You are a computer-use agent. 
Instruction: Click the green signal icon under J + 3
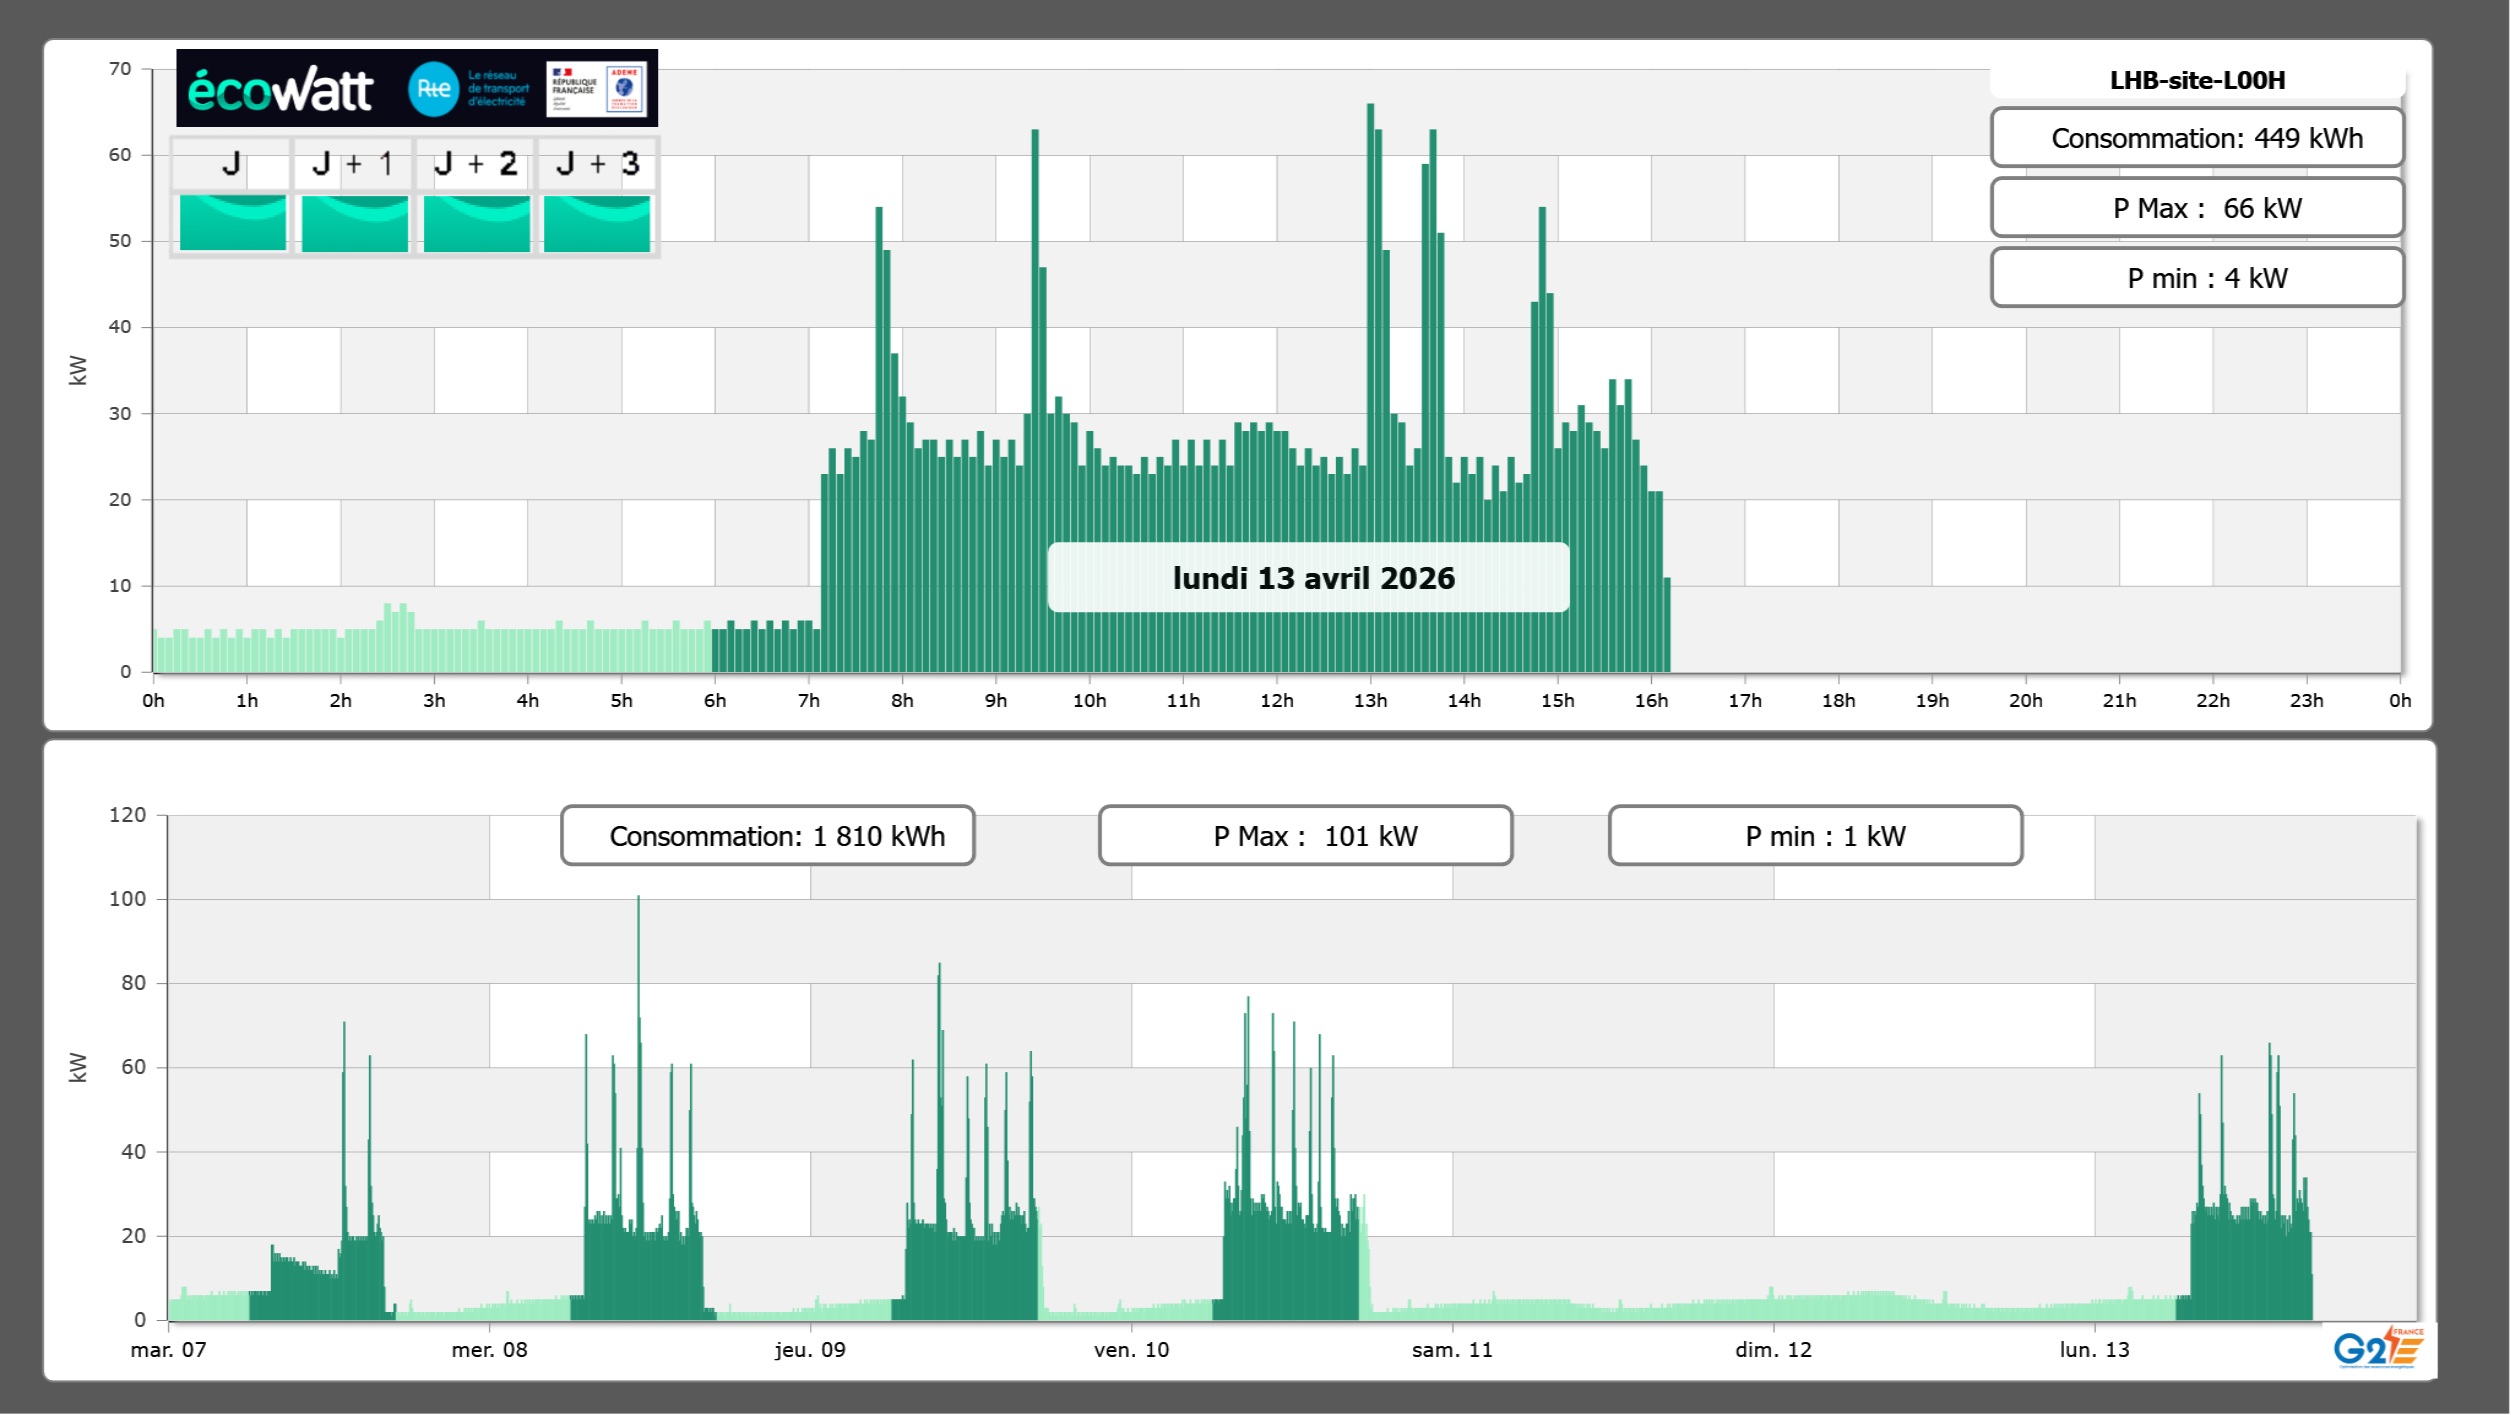597,222
